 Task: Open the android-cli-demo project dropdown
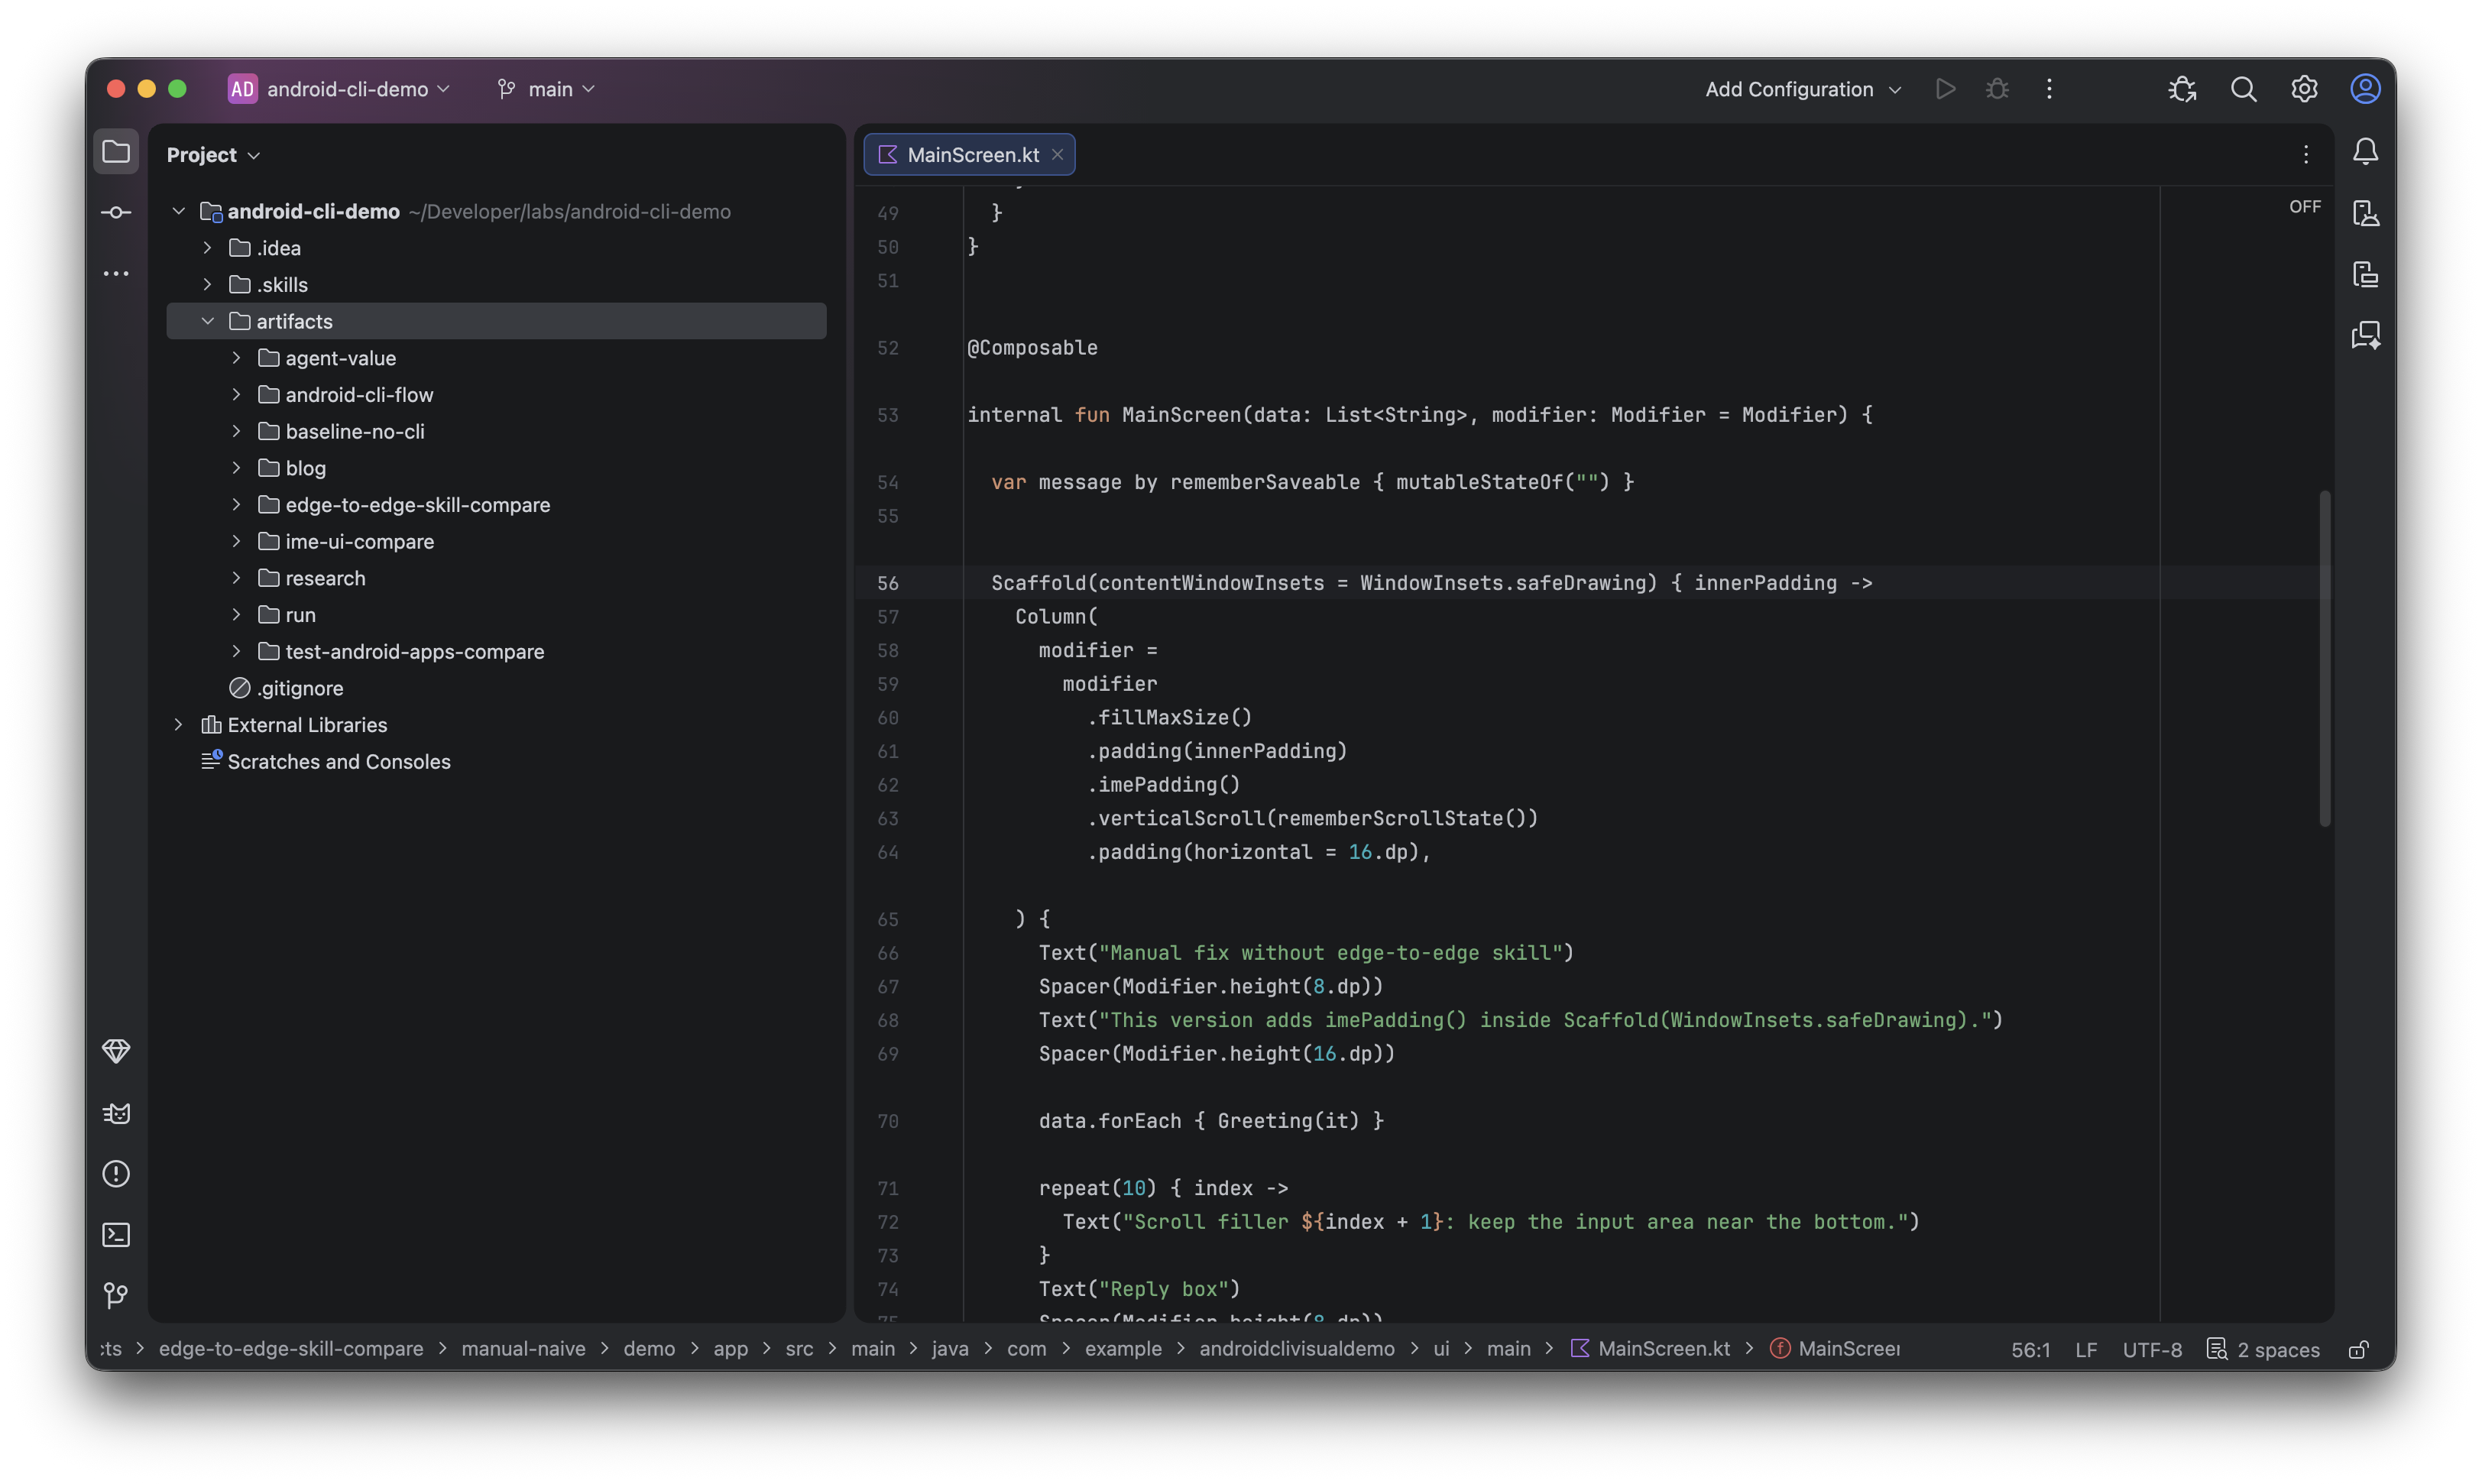358,89
